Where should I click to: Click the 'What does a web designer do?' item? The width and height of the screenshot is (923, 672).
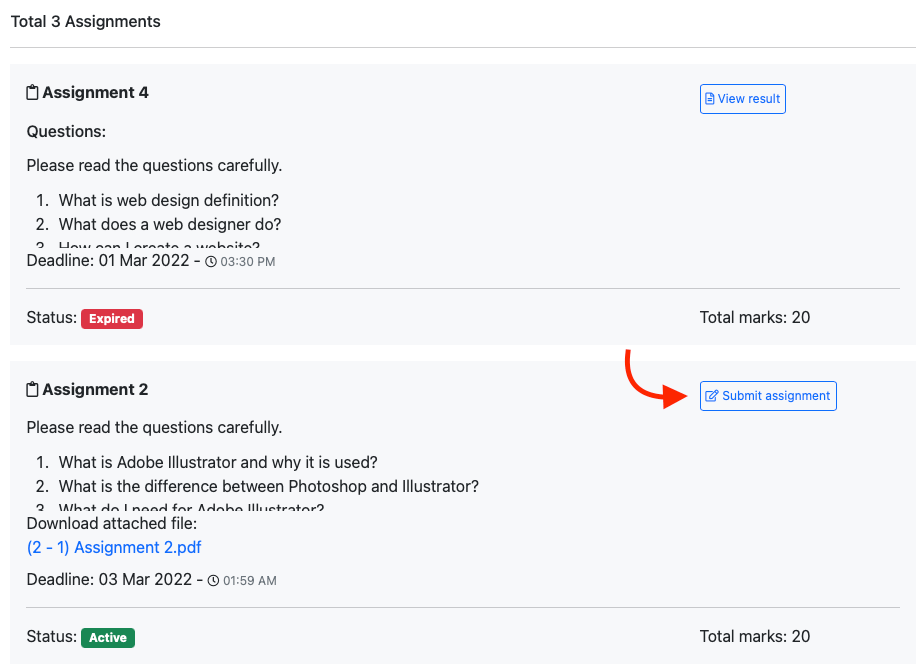click(x=170, y=224)
